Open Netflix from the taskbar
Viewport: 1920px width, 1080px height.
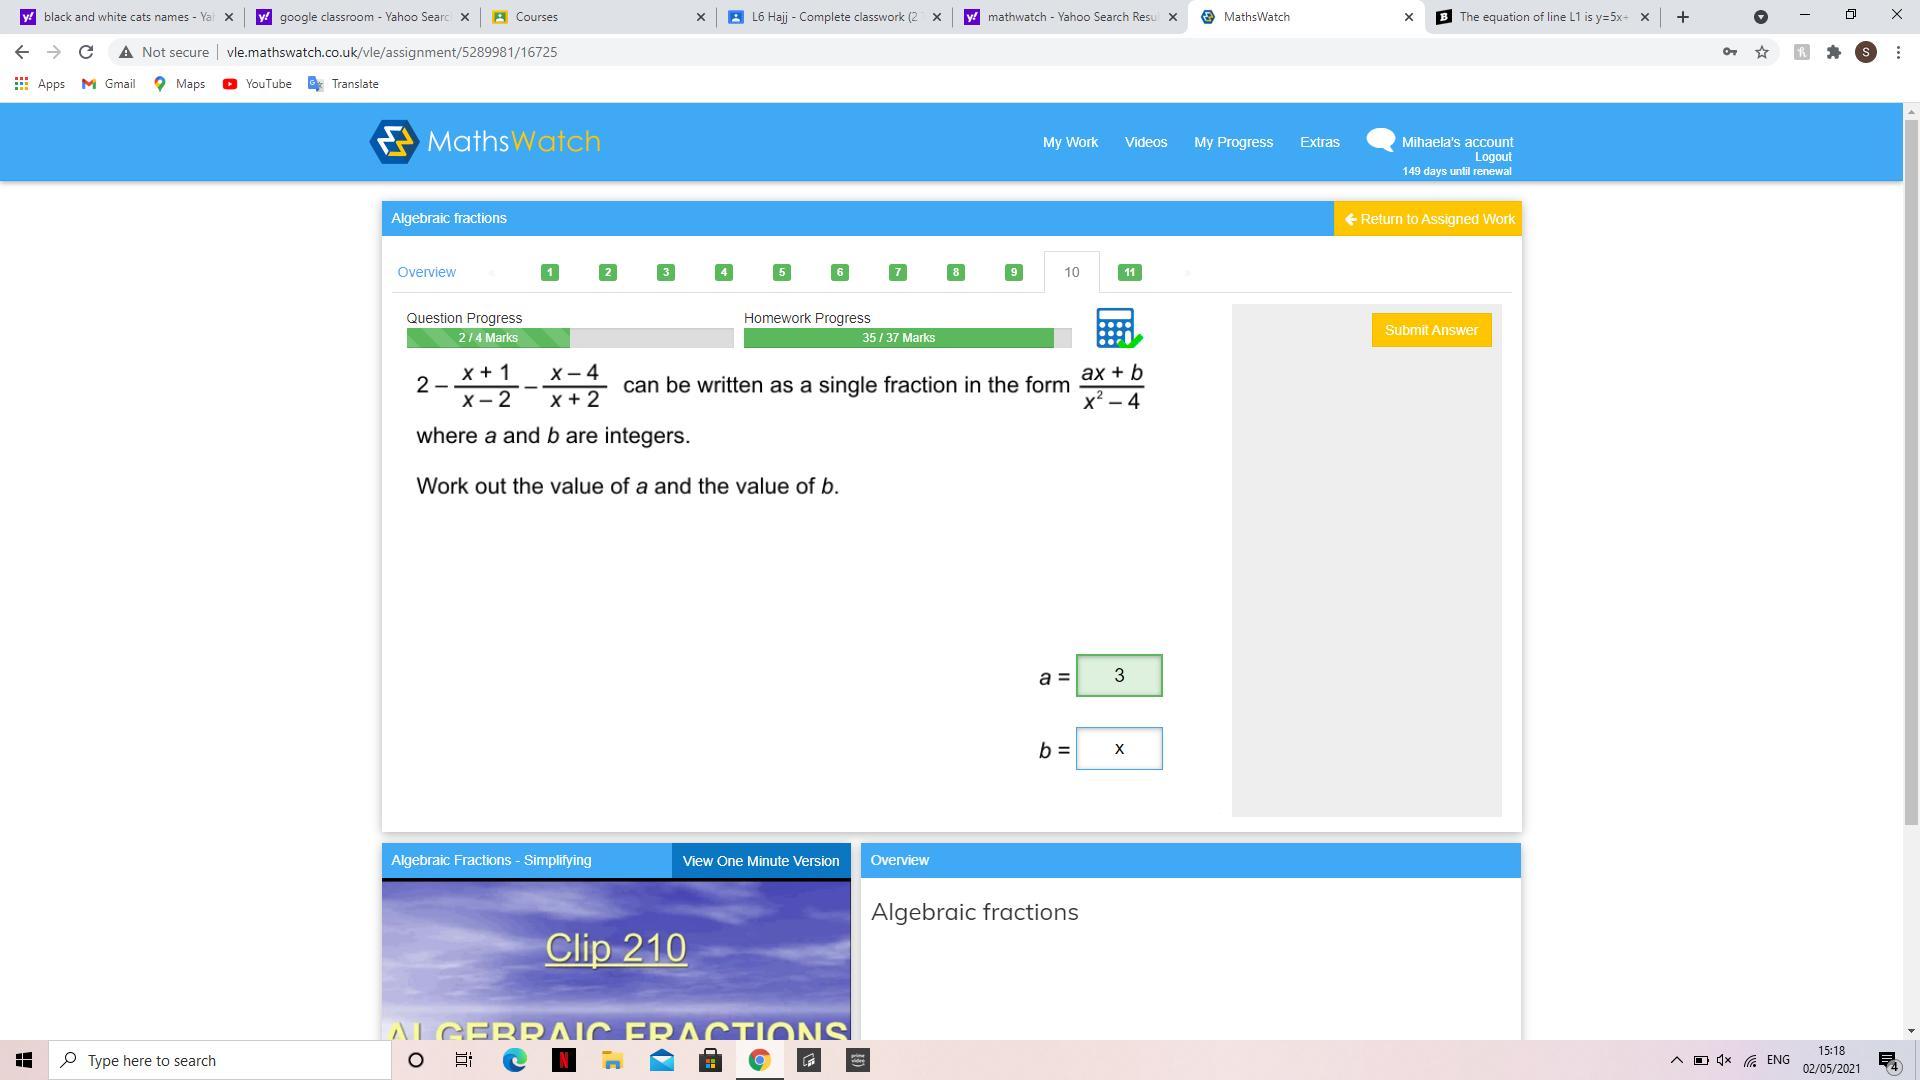click(563, 1060)
